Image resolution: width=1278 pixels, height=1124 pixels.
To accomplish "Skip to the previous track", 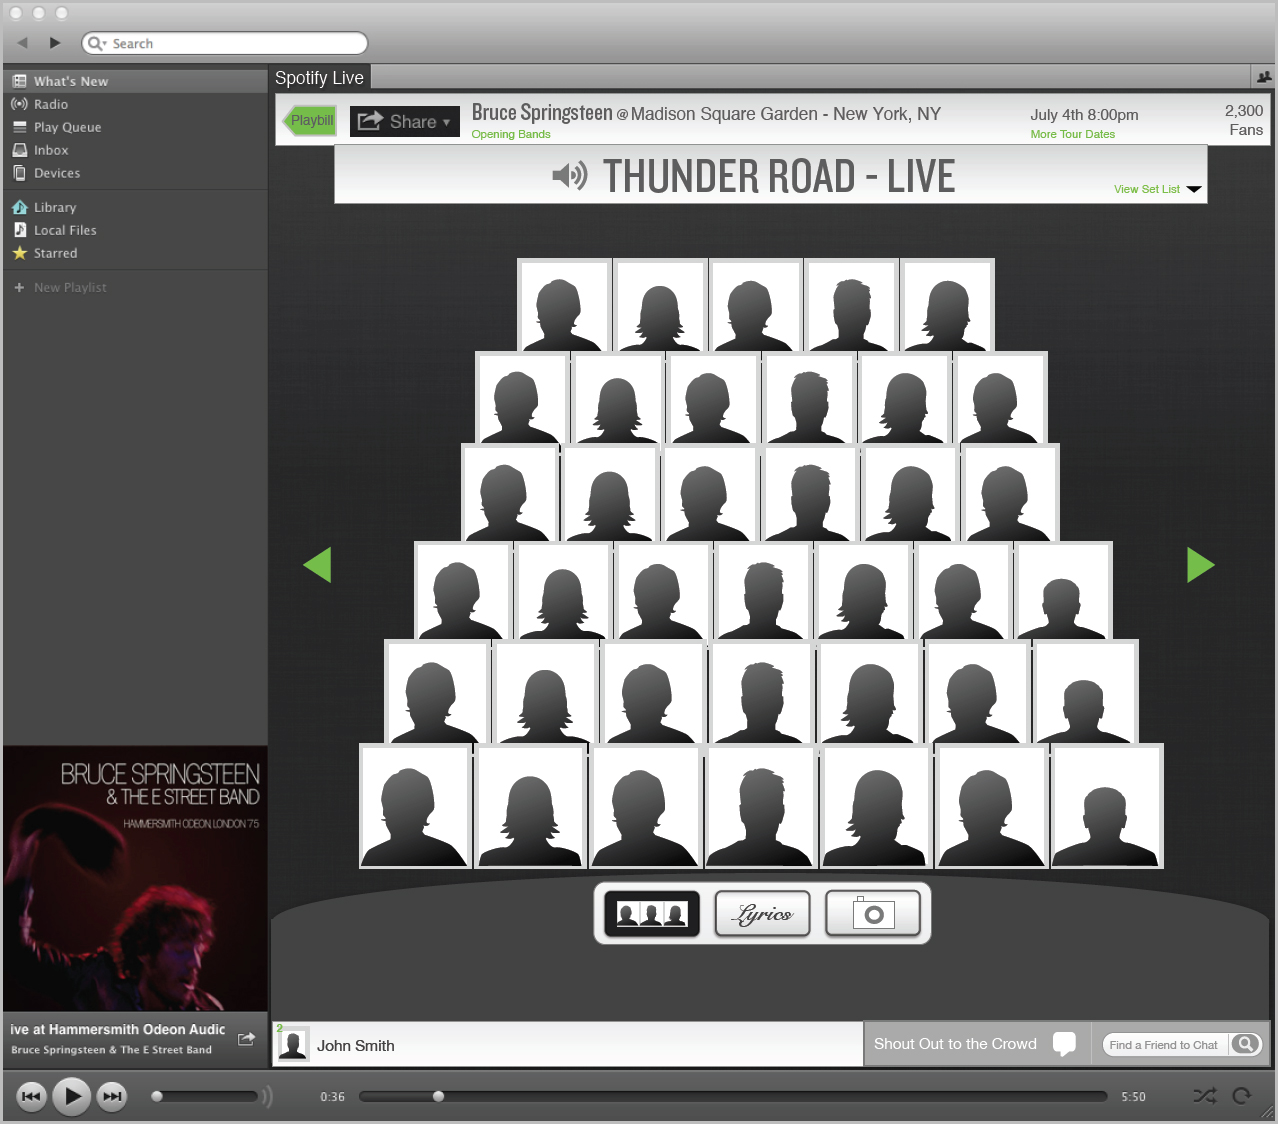I will pyautogui.click(x=31, y=1097).
